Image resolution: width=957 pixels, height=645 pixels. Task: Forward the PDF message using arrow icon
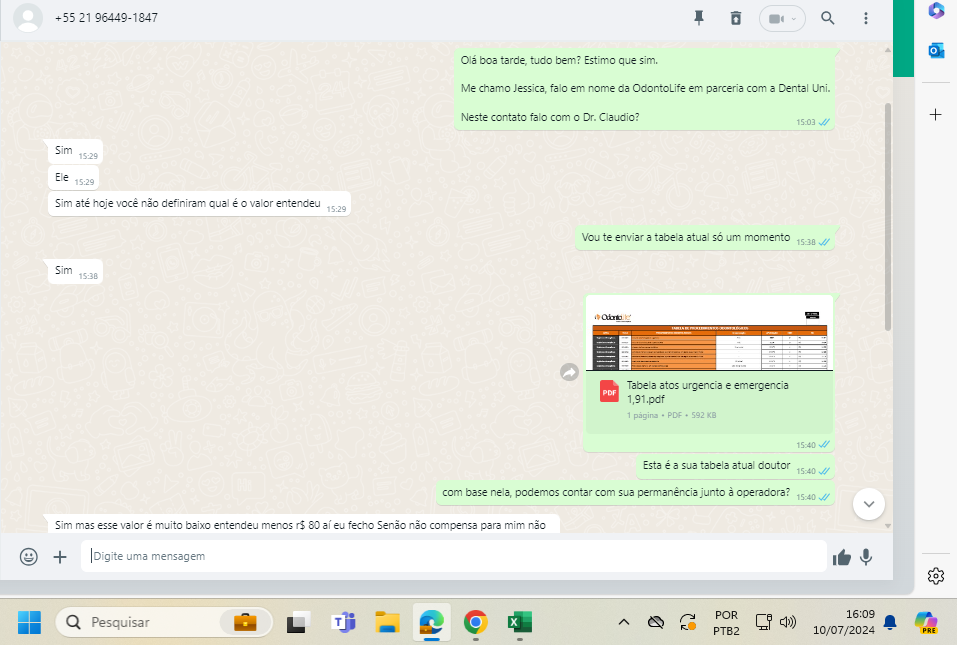[x=569, y=372]
